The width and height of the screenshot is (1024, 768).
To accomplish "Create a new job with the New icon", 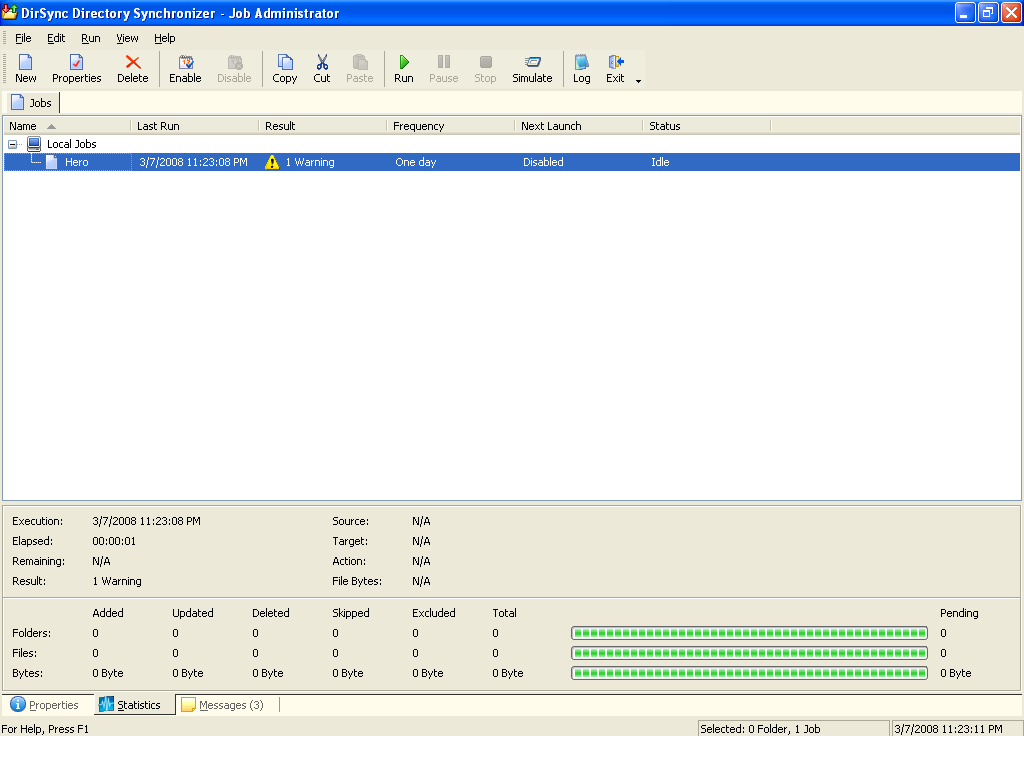I will [x=25, y=69].
